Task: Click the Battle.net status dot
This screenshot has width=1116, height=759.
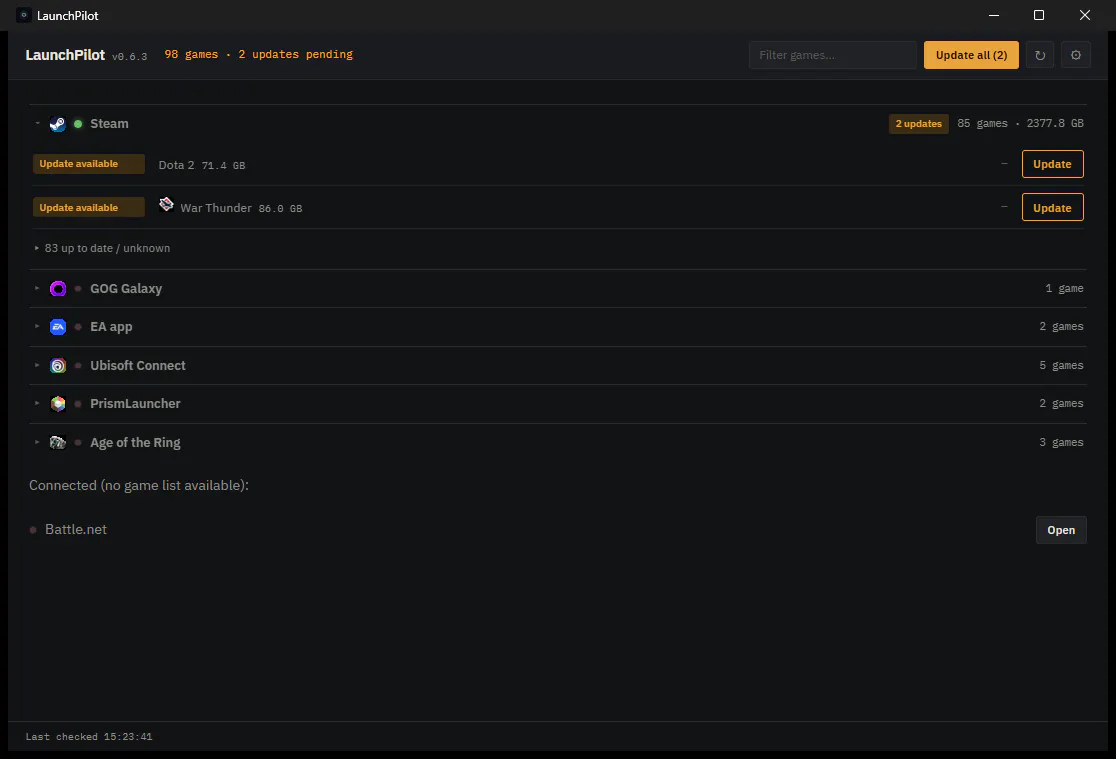Action: tap(33, 530)
